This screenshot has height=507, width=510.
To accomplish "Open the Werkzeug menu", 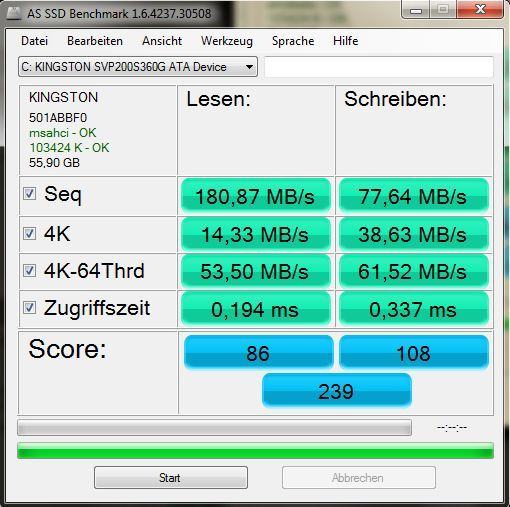I will tap(227, 41).
